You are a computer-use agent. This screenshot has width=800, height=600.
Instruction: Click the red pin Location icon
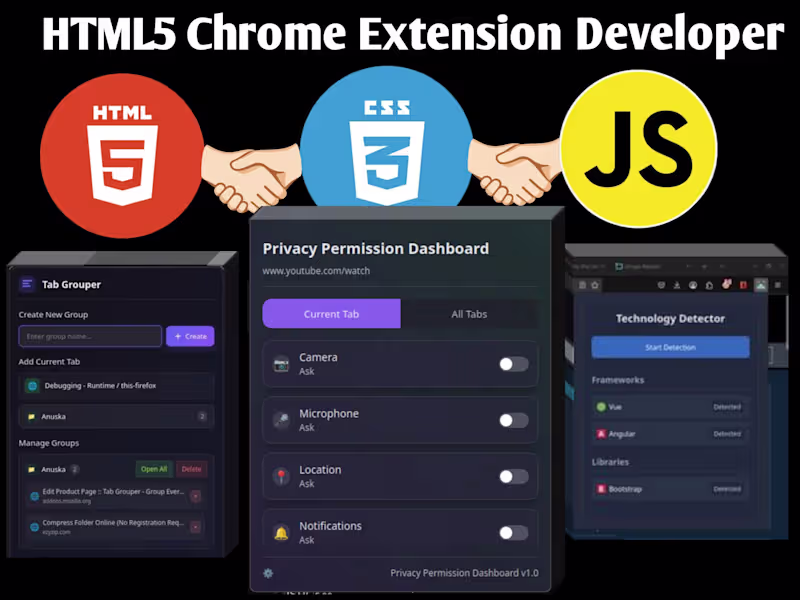281,477
